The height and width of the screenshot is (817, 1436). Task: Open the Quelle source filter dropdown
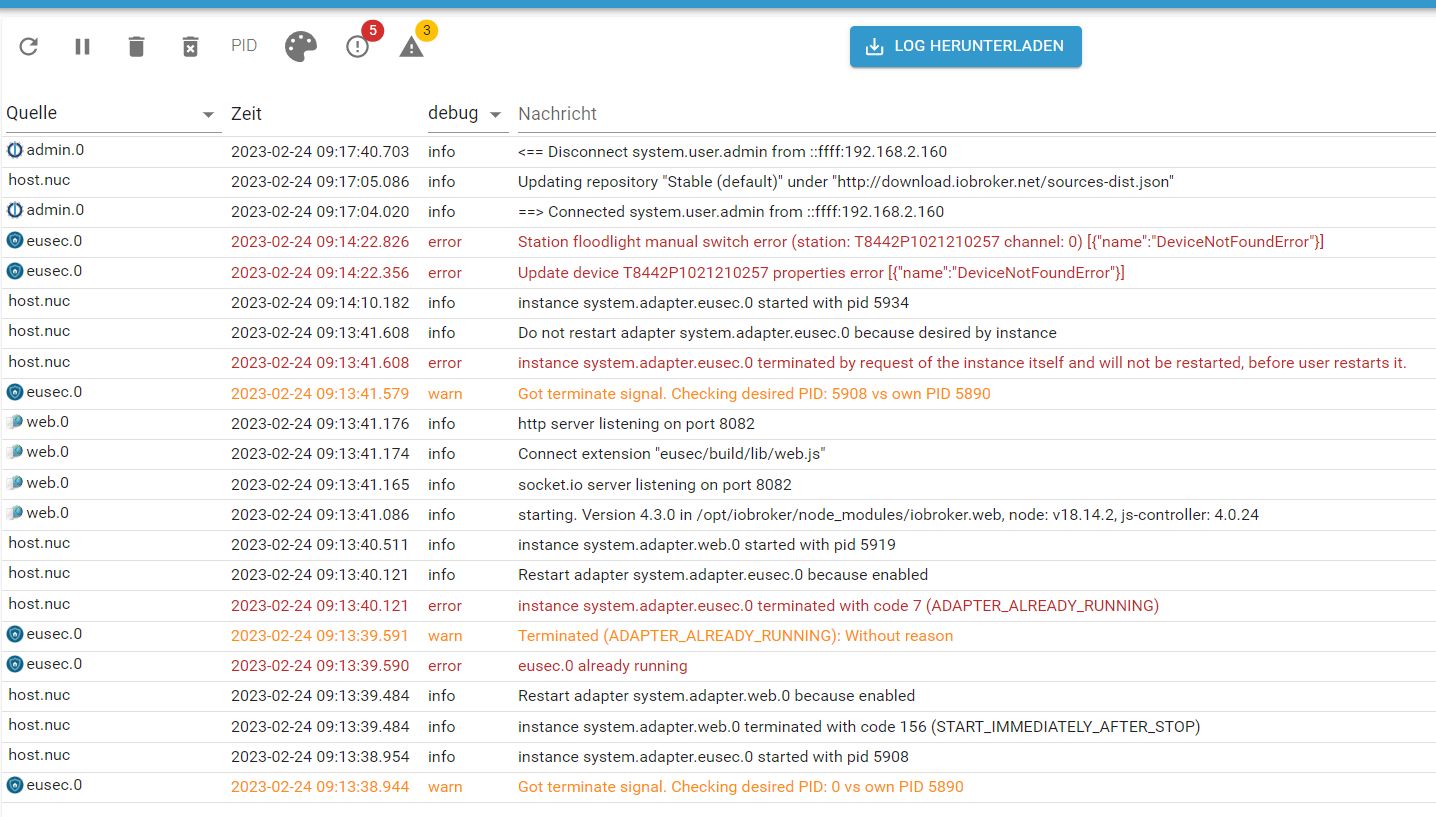tap(112, 114)
